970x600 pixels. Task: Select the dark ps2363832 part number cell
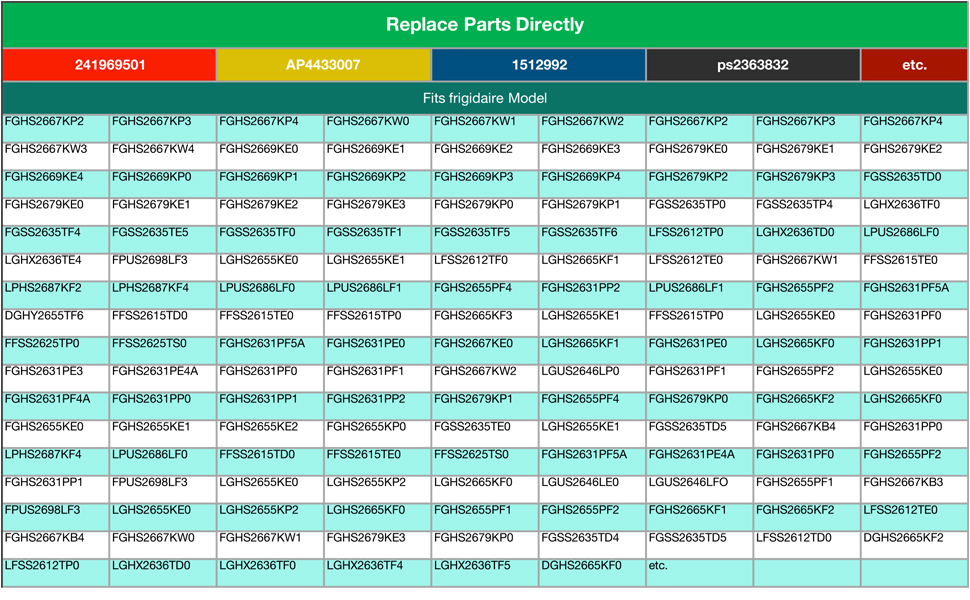(x=753, y=65)
